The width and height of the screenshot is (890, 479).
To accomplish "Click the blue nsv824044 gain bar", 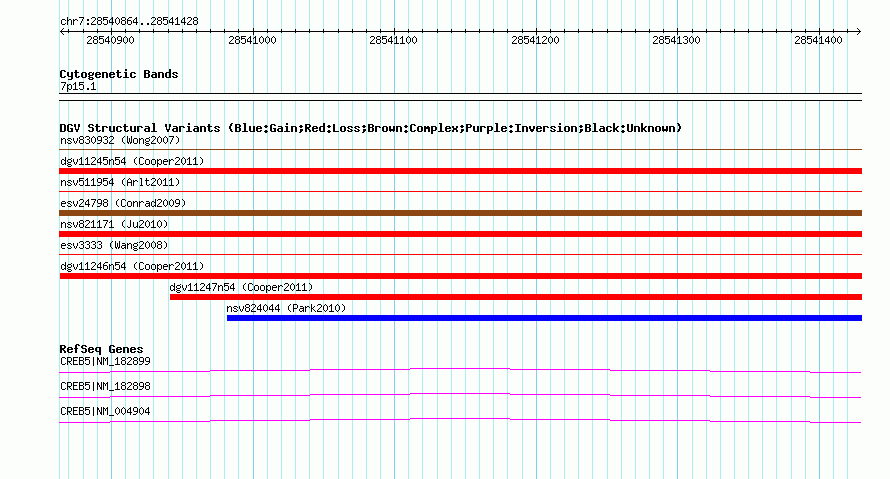I will 544,318.
